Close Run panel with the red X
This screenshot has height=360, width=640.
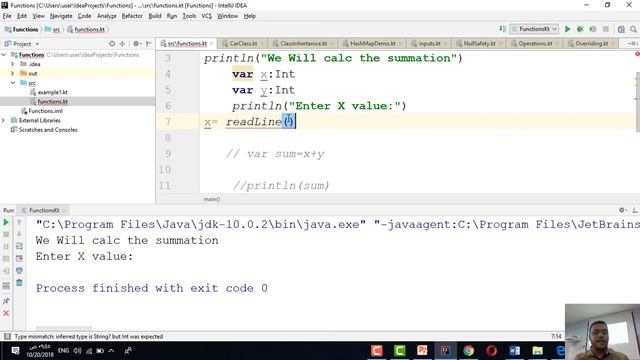pos(6,313)
